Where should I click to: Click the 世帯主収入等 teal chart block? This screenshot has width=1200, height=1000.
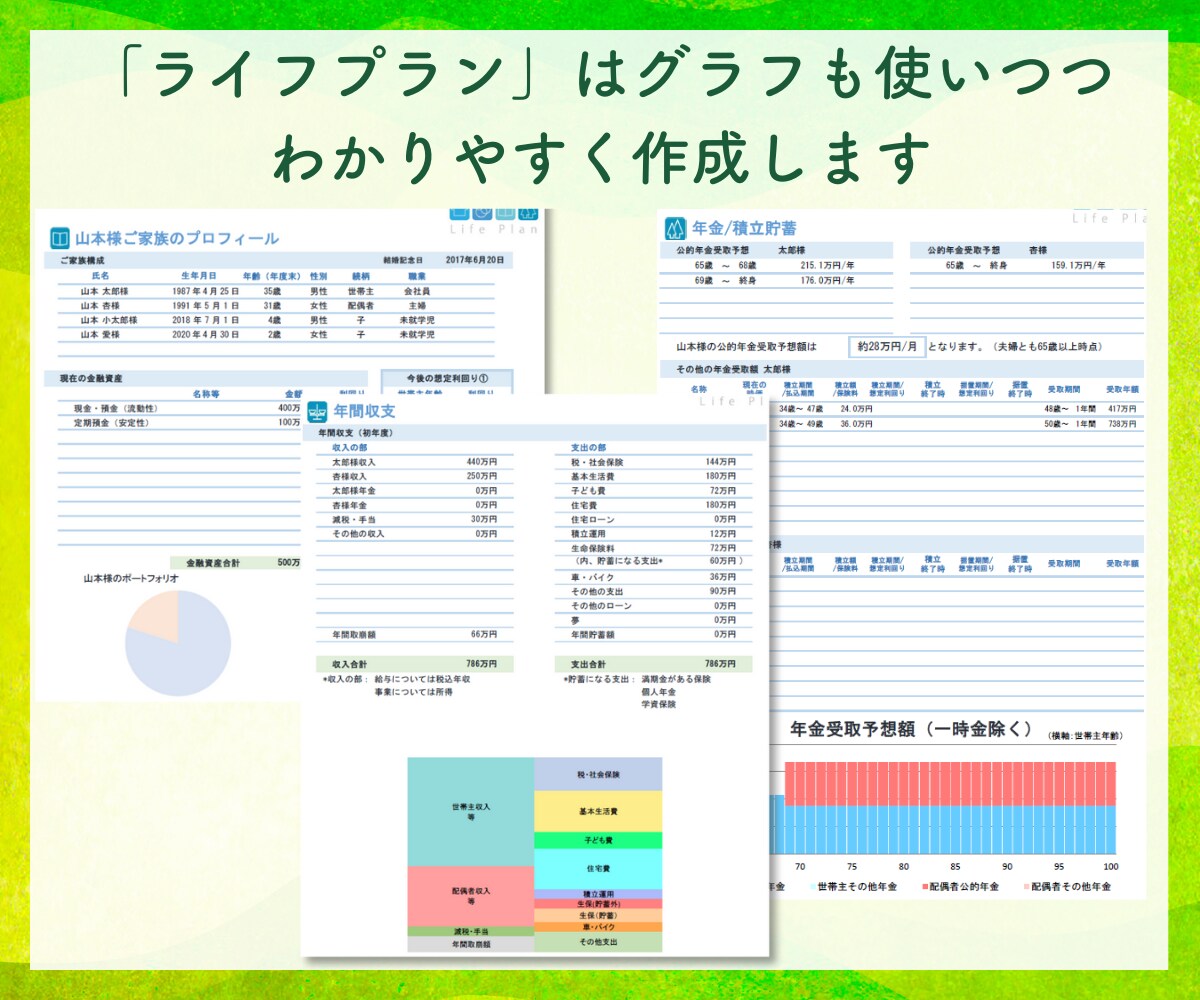coord(470,812)
